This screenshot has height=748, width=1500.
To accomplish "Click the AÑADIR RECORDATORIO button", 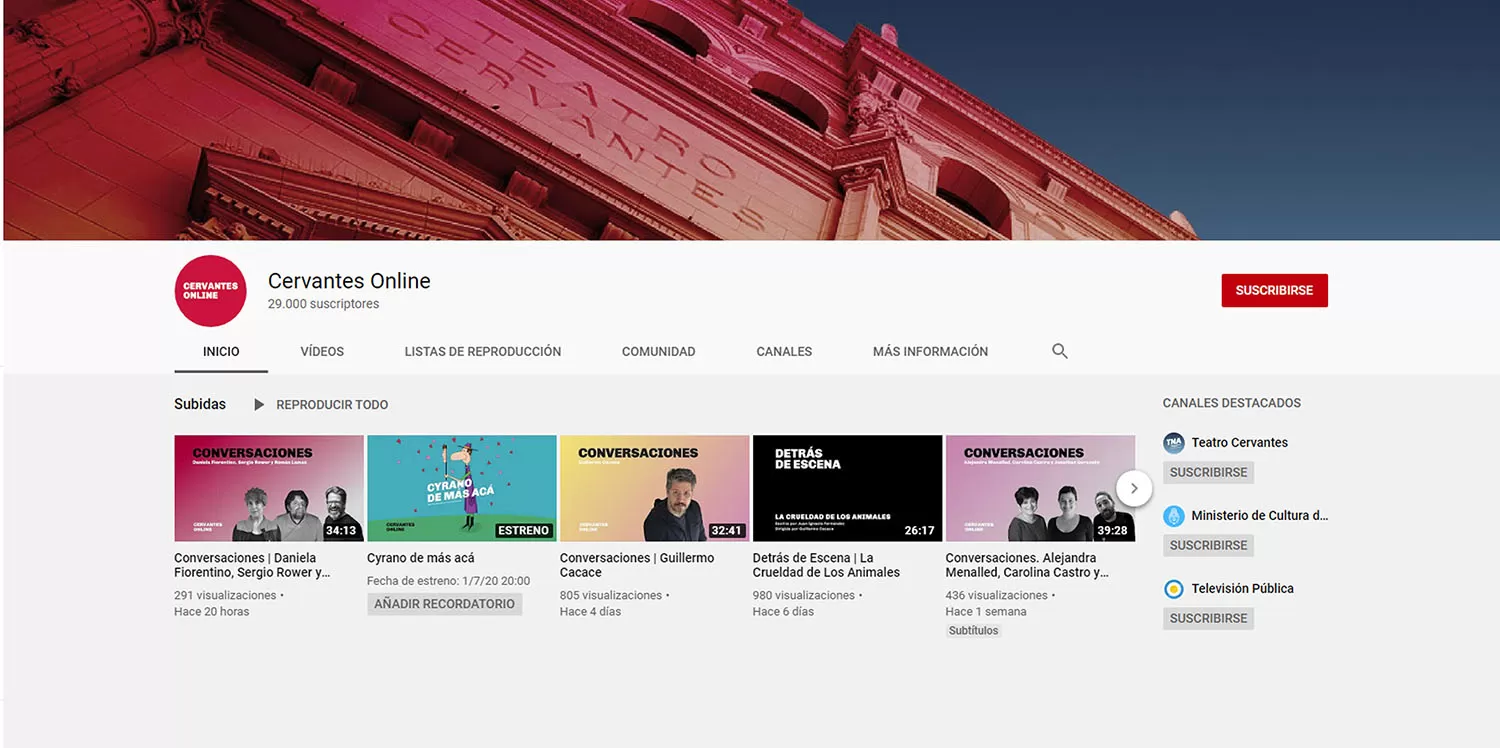I will 445,604.
